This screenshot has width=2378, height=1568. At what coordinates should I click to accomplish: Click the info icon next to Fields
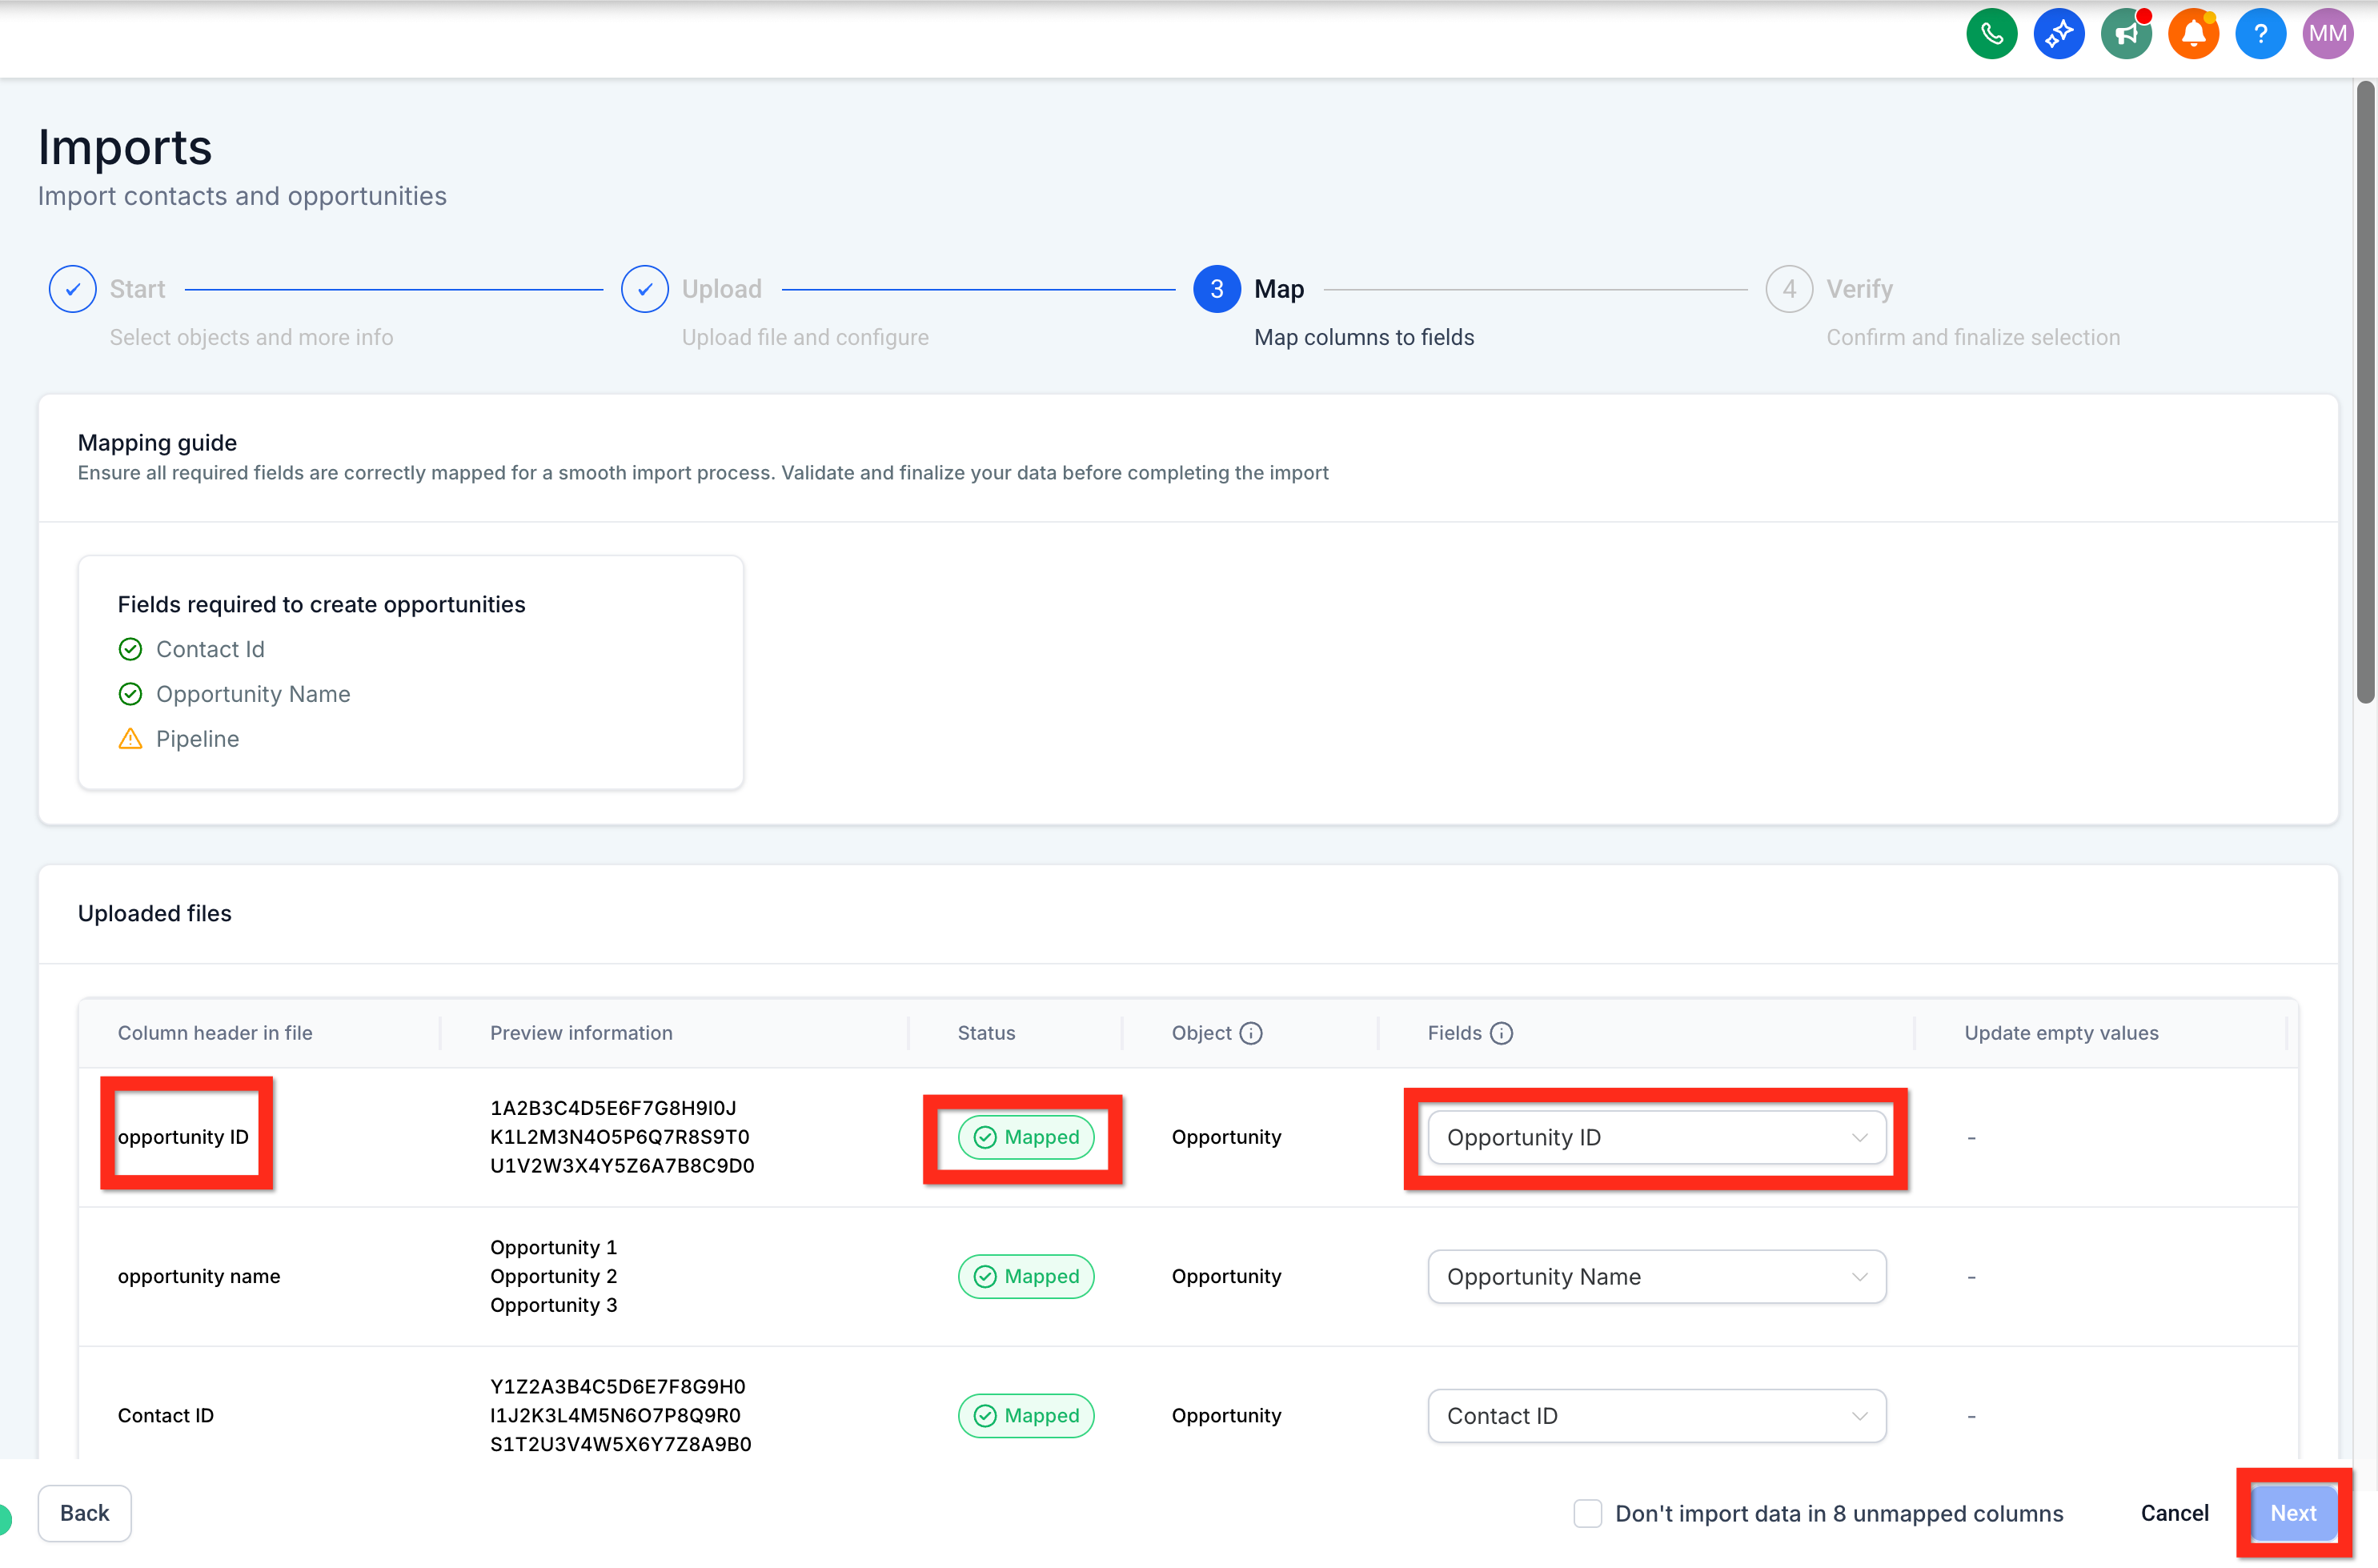click(1501, 1033)
